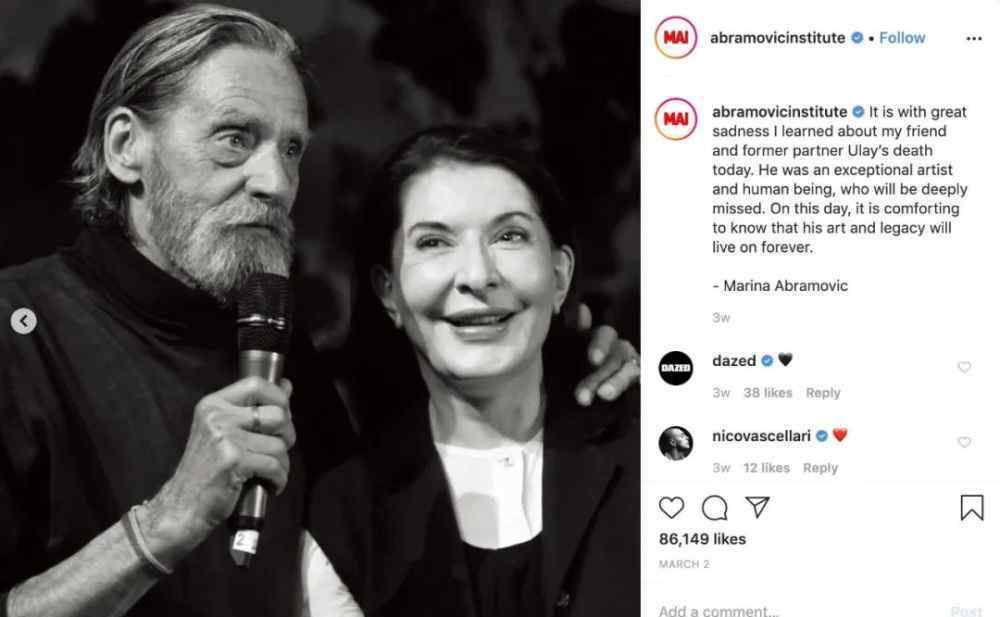The image size is (1000, 617).
Task: Open the comment bubble icon
Action: [x=714, y=508]
